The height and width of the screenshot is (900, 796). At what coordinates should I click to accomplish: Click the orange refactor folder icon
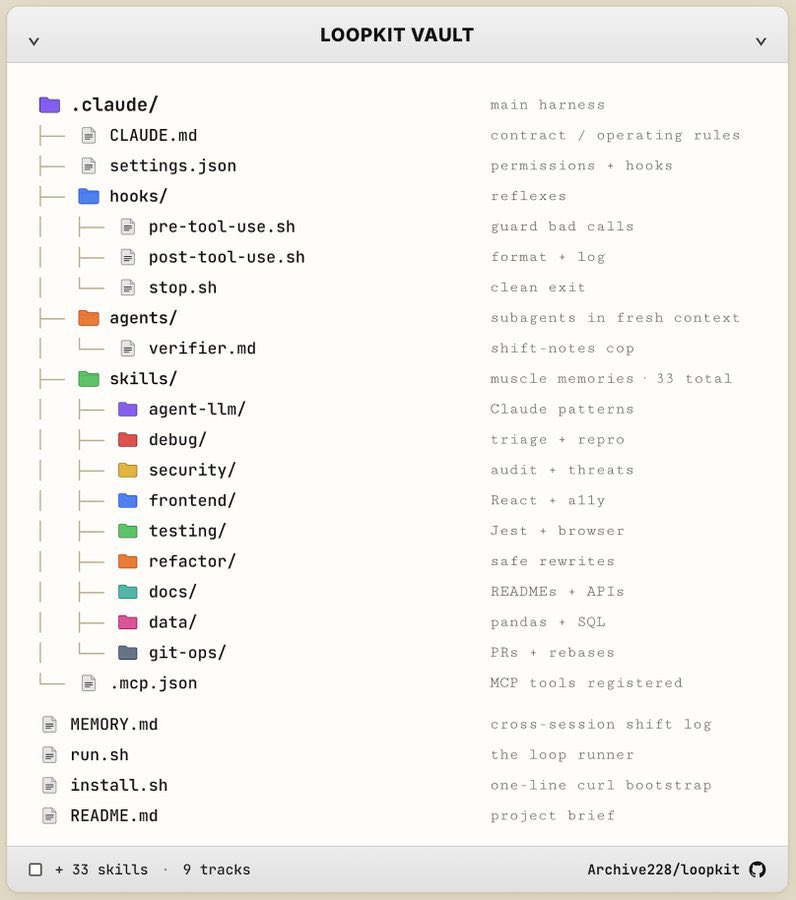[127, 561]
